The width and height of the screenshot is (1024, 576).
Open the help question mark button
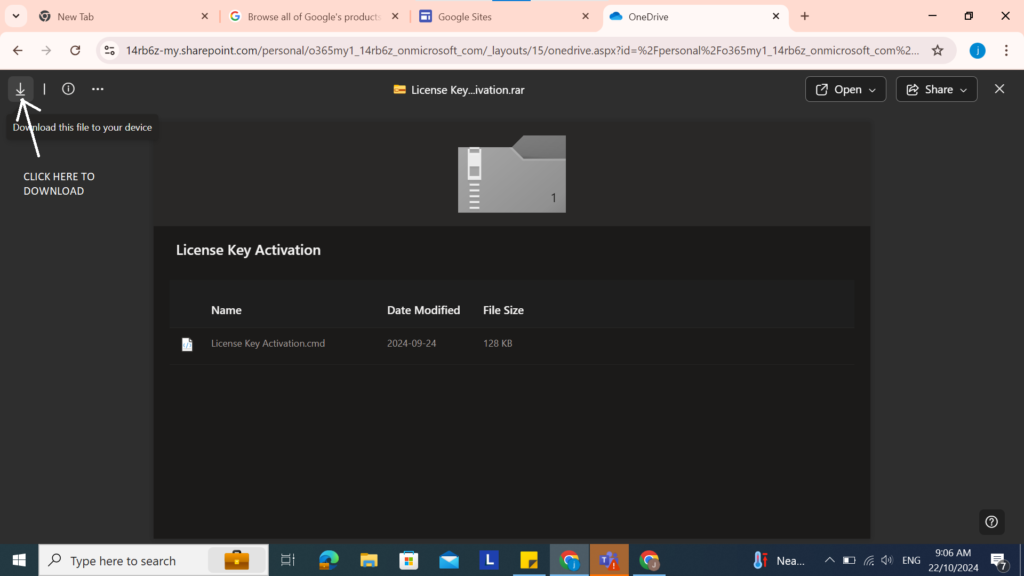991,522
